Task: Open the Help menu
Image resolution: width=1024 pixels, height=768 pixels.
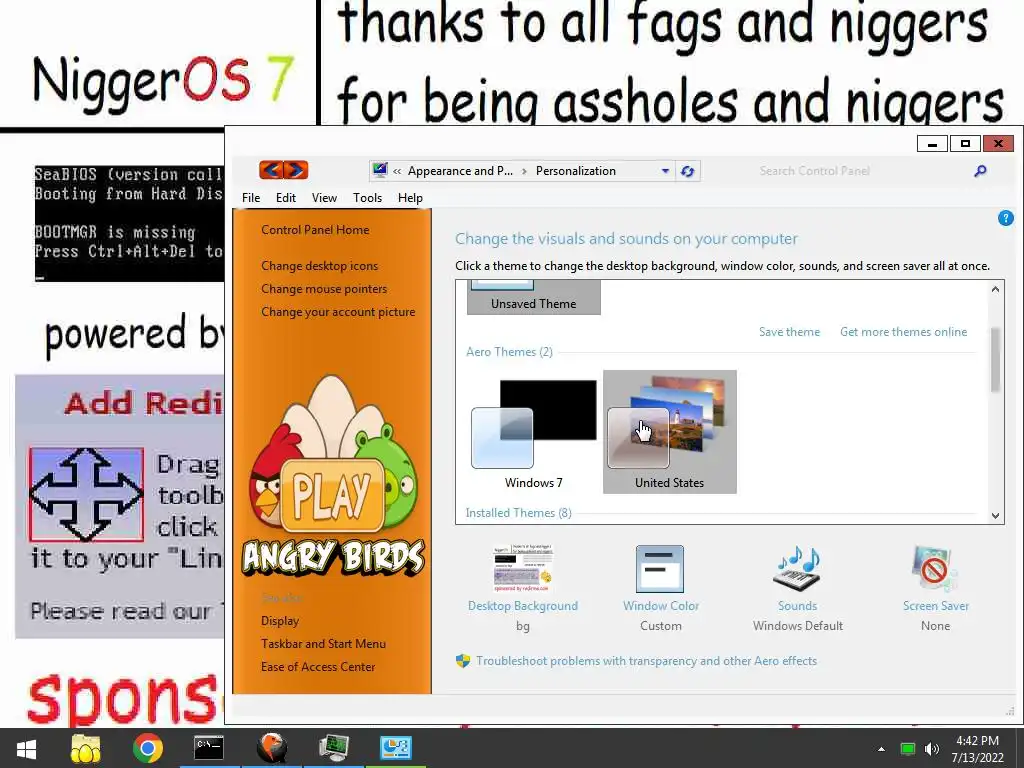Action: (410, 198)
